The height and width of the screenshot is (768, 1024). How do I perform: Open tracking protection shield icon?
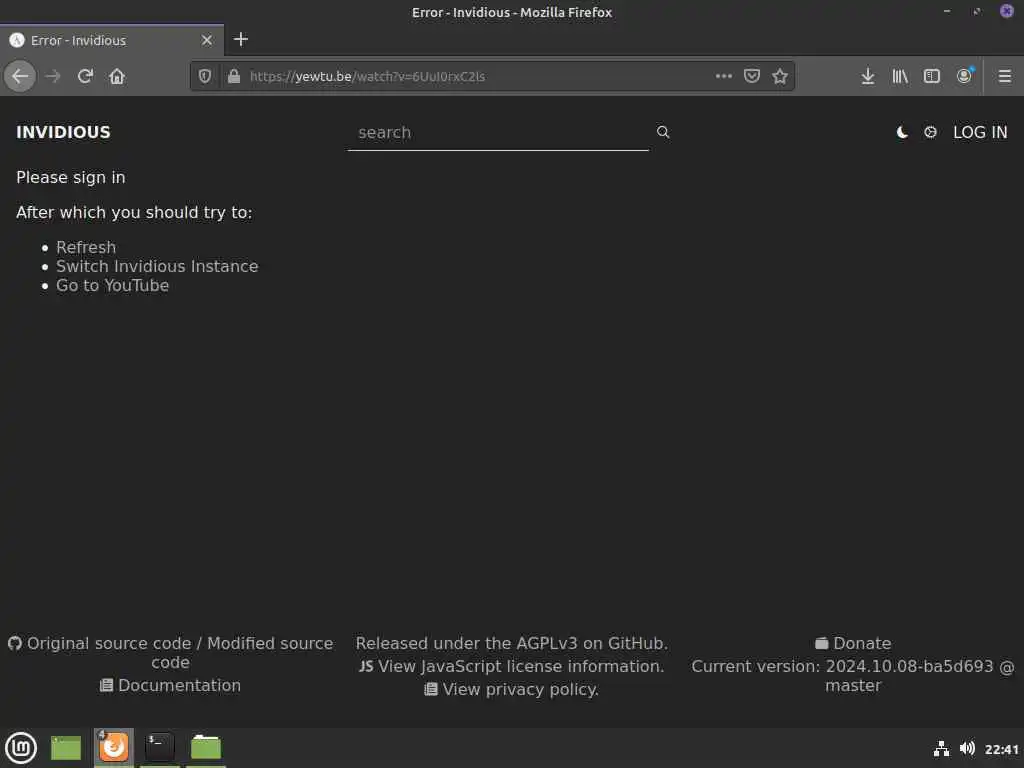pos(205,76)
